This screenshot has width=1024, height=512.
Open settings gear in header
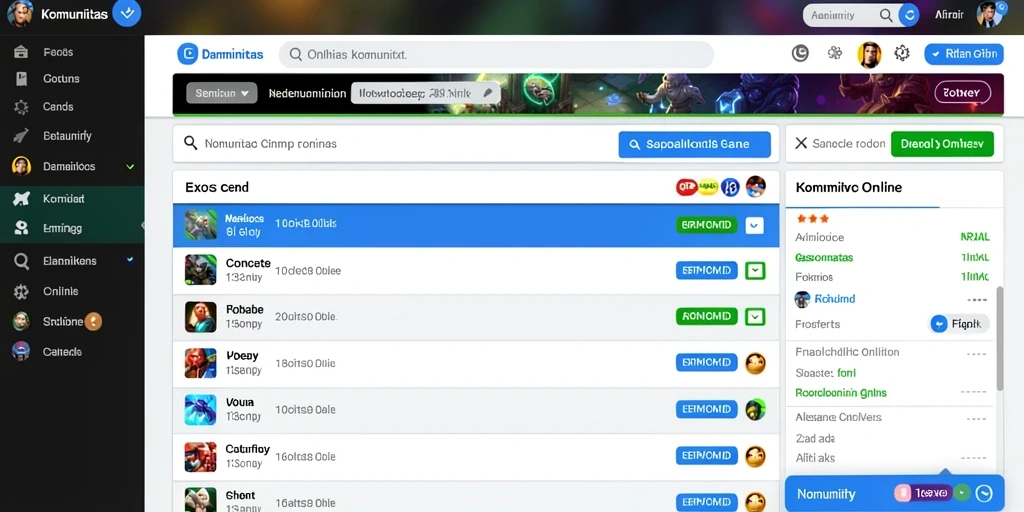click(902, 54)
